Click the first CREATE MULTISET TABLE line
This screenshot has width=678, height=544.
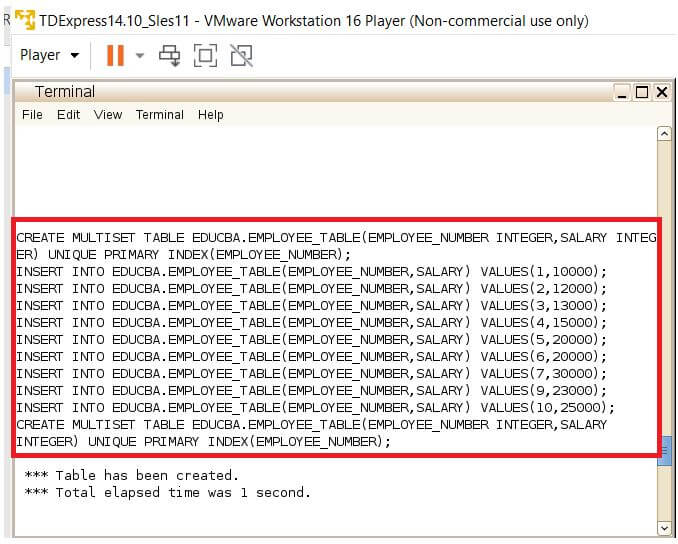(336, 237)
